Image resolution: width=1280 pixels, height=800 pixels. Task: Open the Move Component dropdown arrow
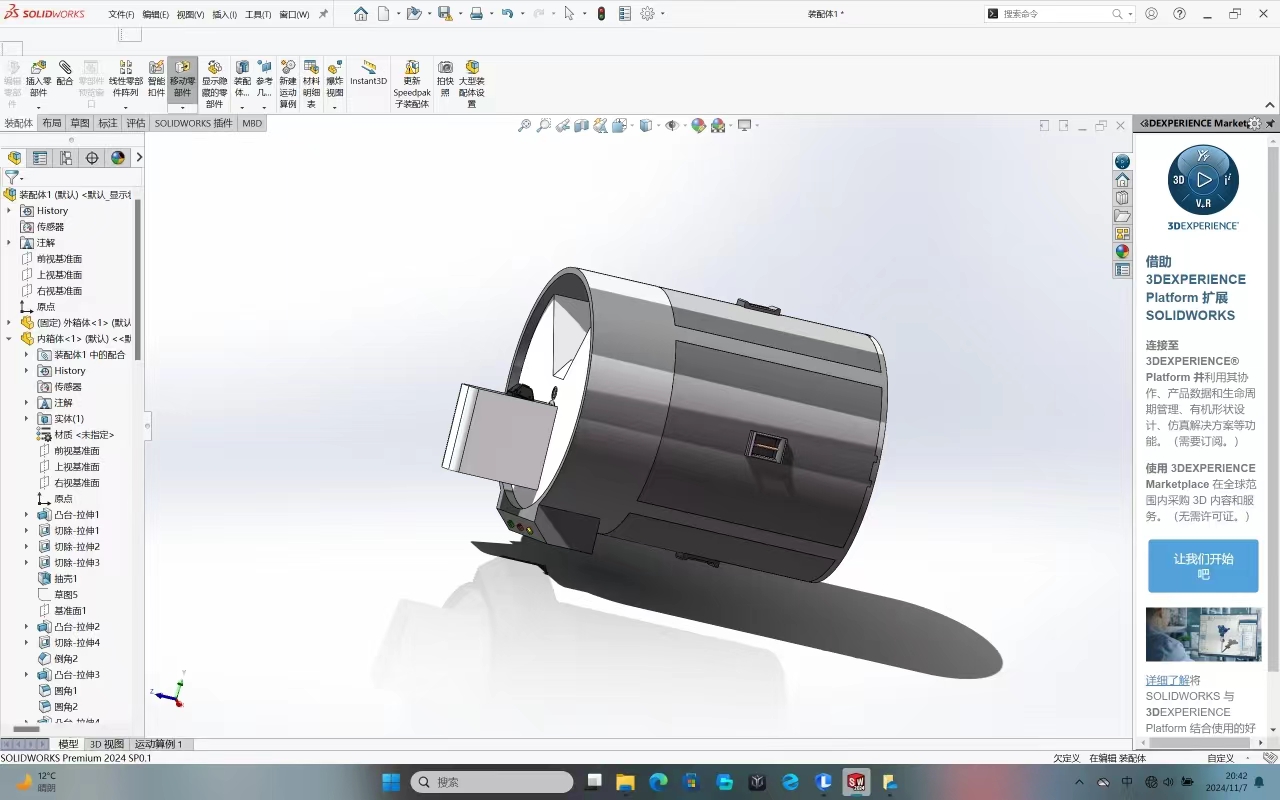(182, 106)
